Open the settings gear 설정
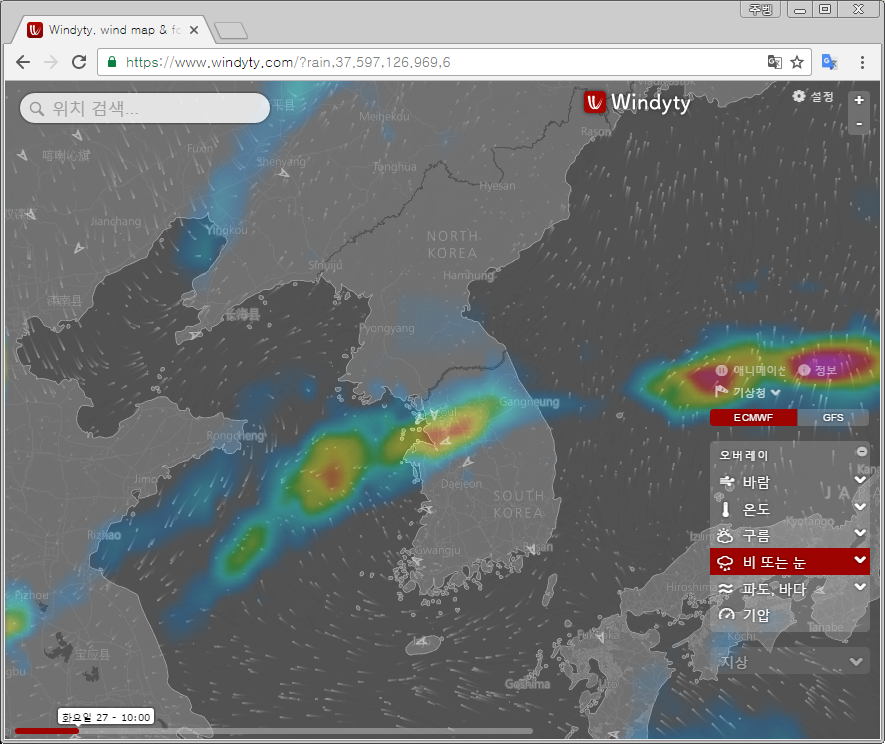The height and width of the screenshot is (744, 885). 799,96
